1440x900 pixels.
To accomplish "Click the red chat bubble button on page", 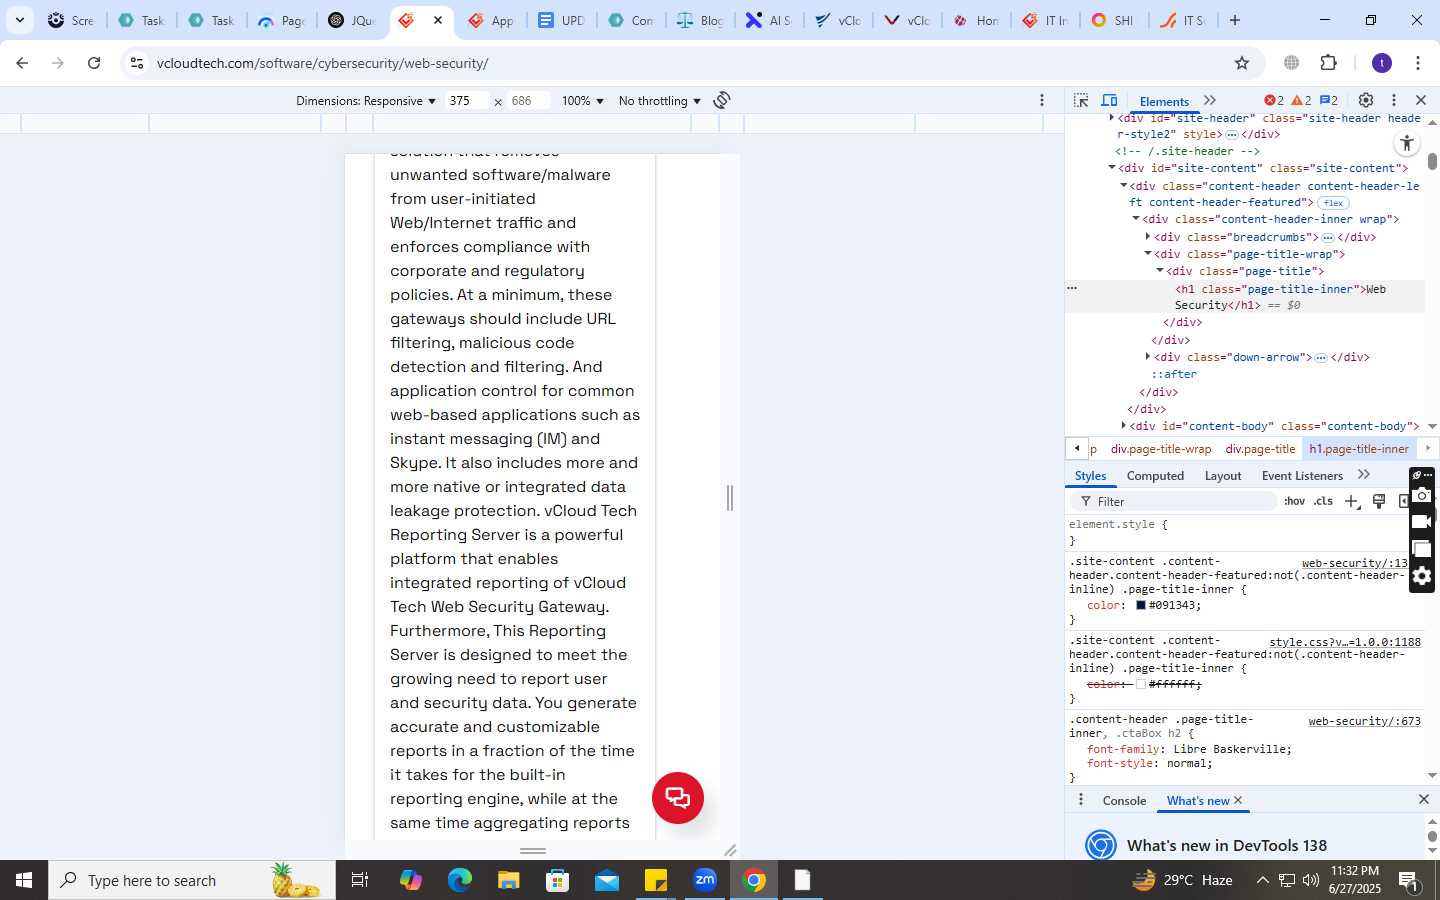I will tap(678, 798).
